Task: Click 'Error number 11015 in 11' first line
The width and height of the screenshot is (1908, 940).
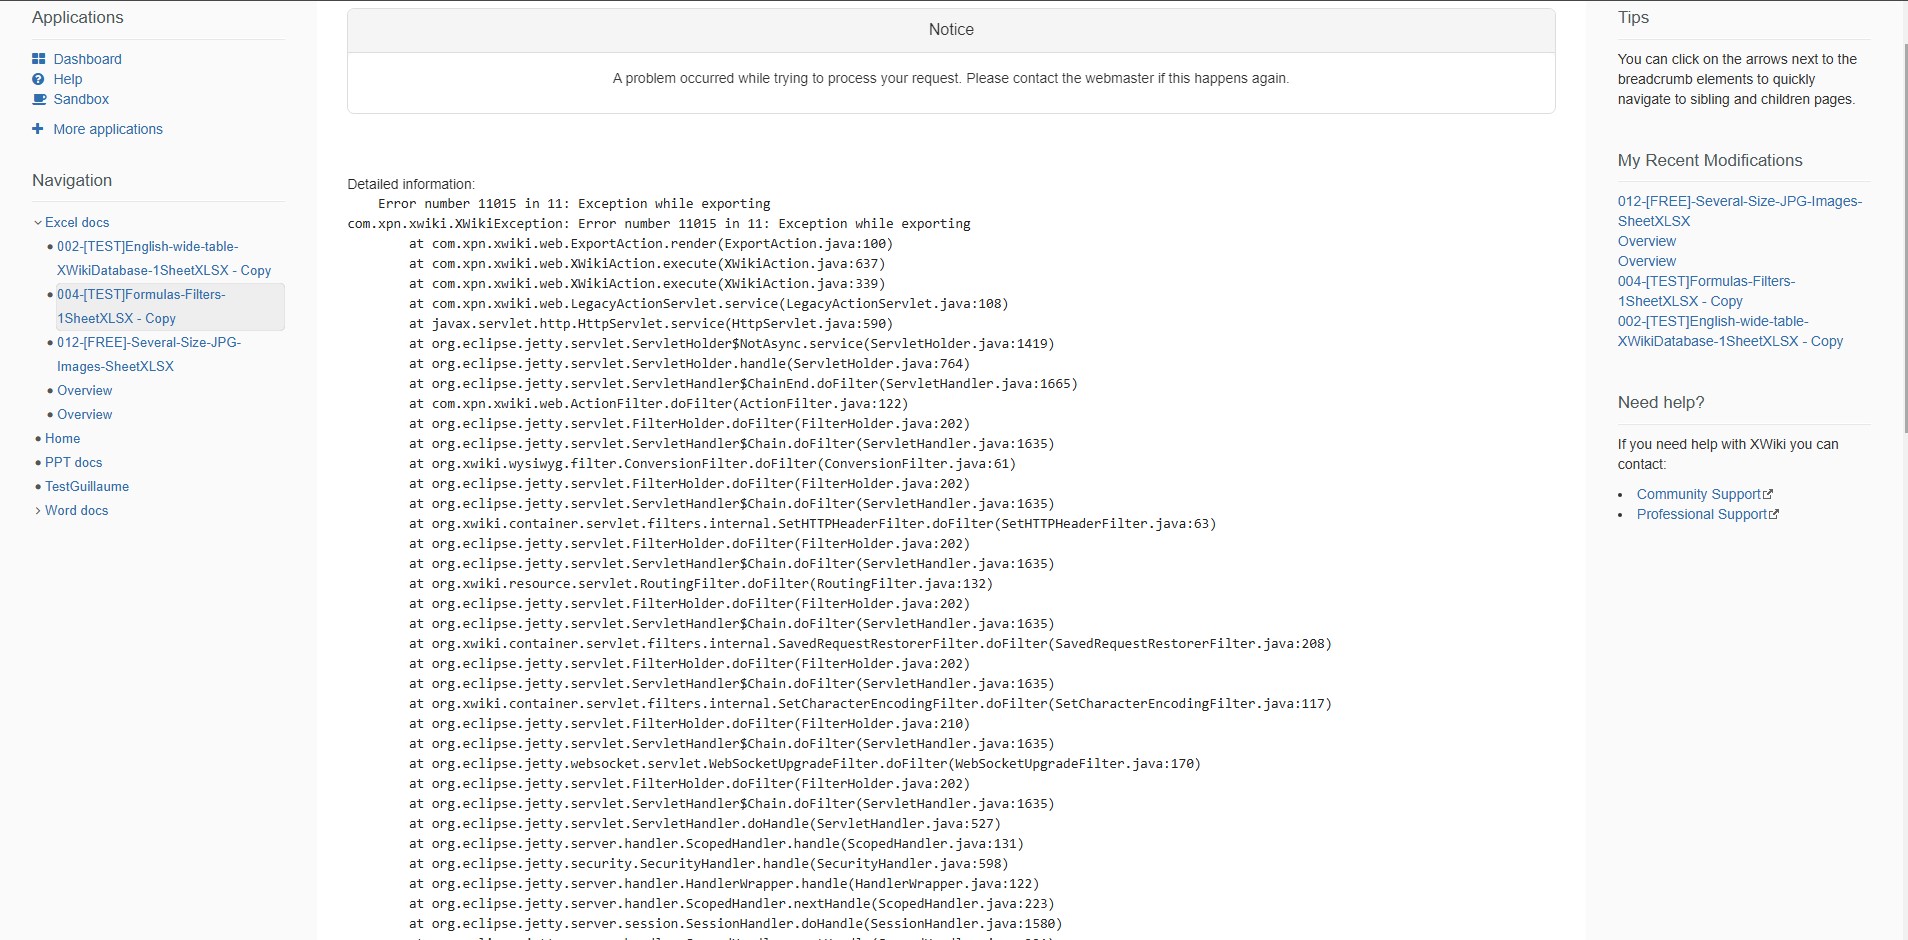Action: click(x=574, y=204)
